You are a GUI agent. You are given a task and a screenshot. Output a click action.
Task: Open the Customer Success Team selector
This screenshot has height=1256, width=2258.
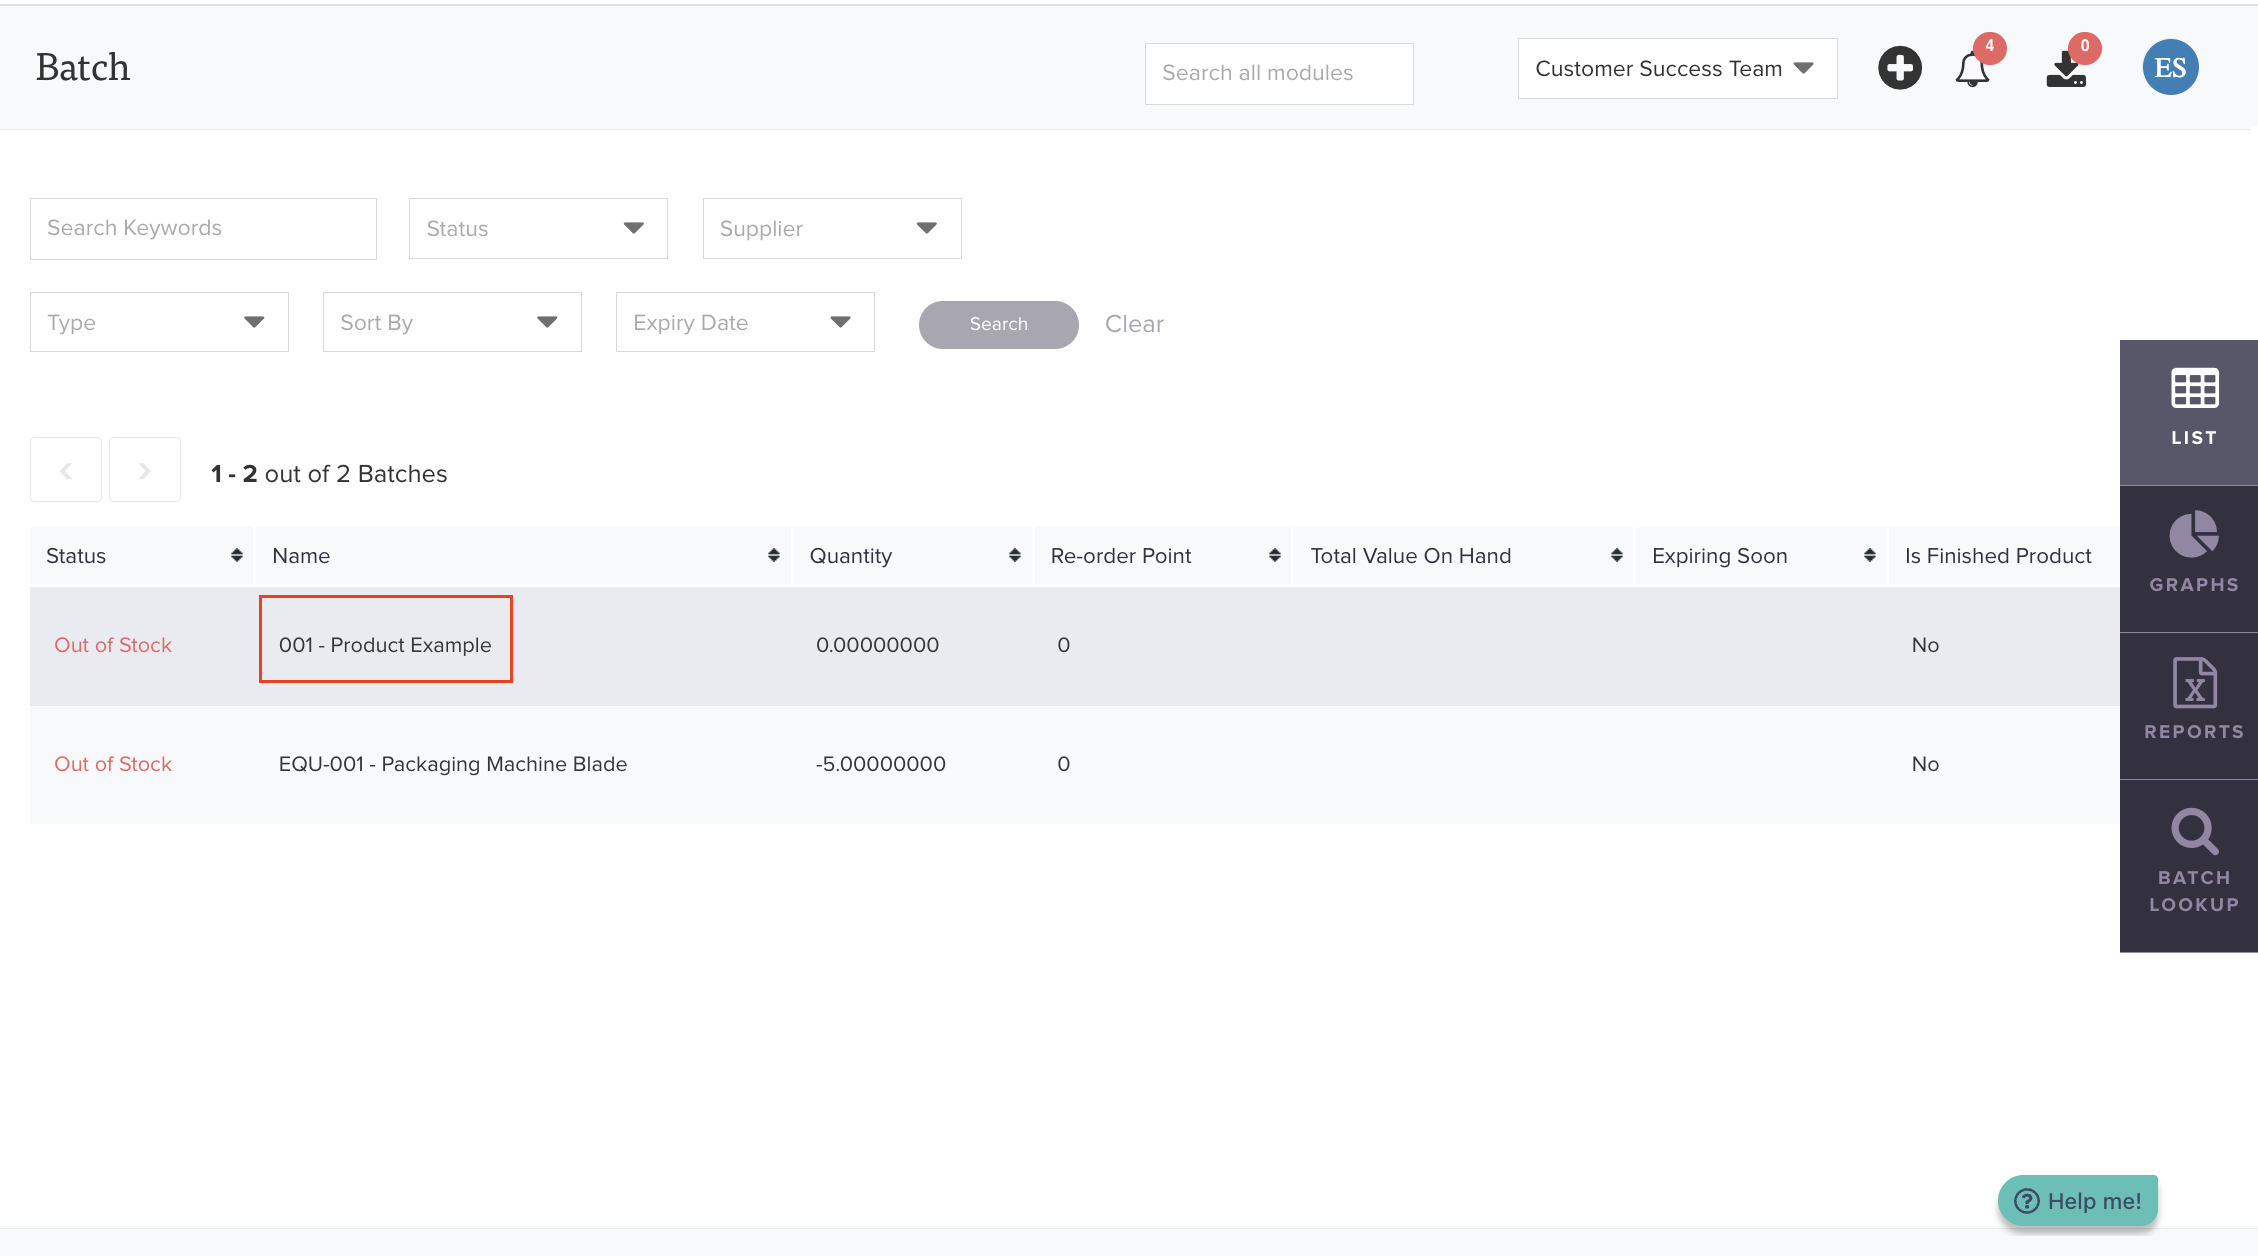[x=1677, y=69]
